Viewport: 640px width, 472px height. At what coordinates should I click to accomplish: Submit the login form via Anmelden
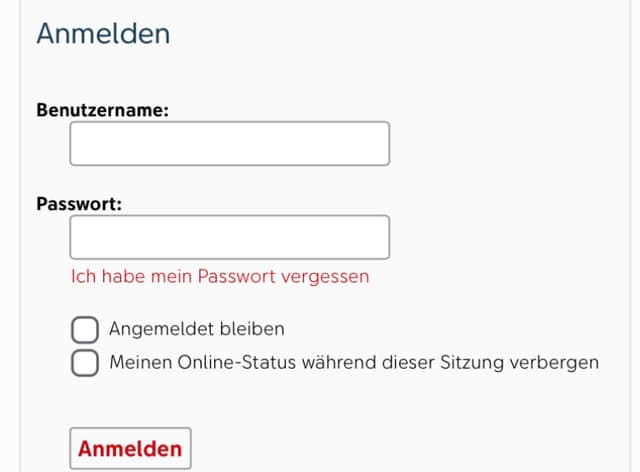[130, 448]
